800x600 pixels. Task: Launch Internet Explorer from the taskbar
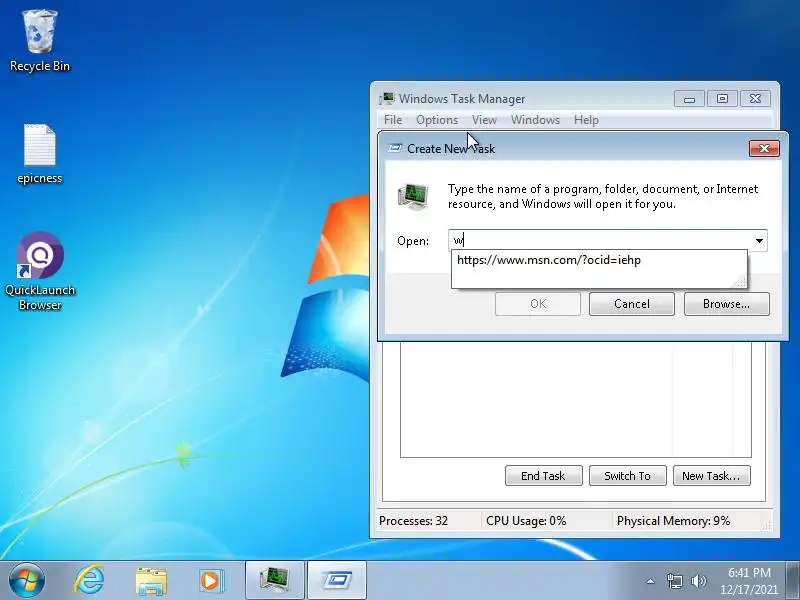[89, 580]
